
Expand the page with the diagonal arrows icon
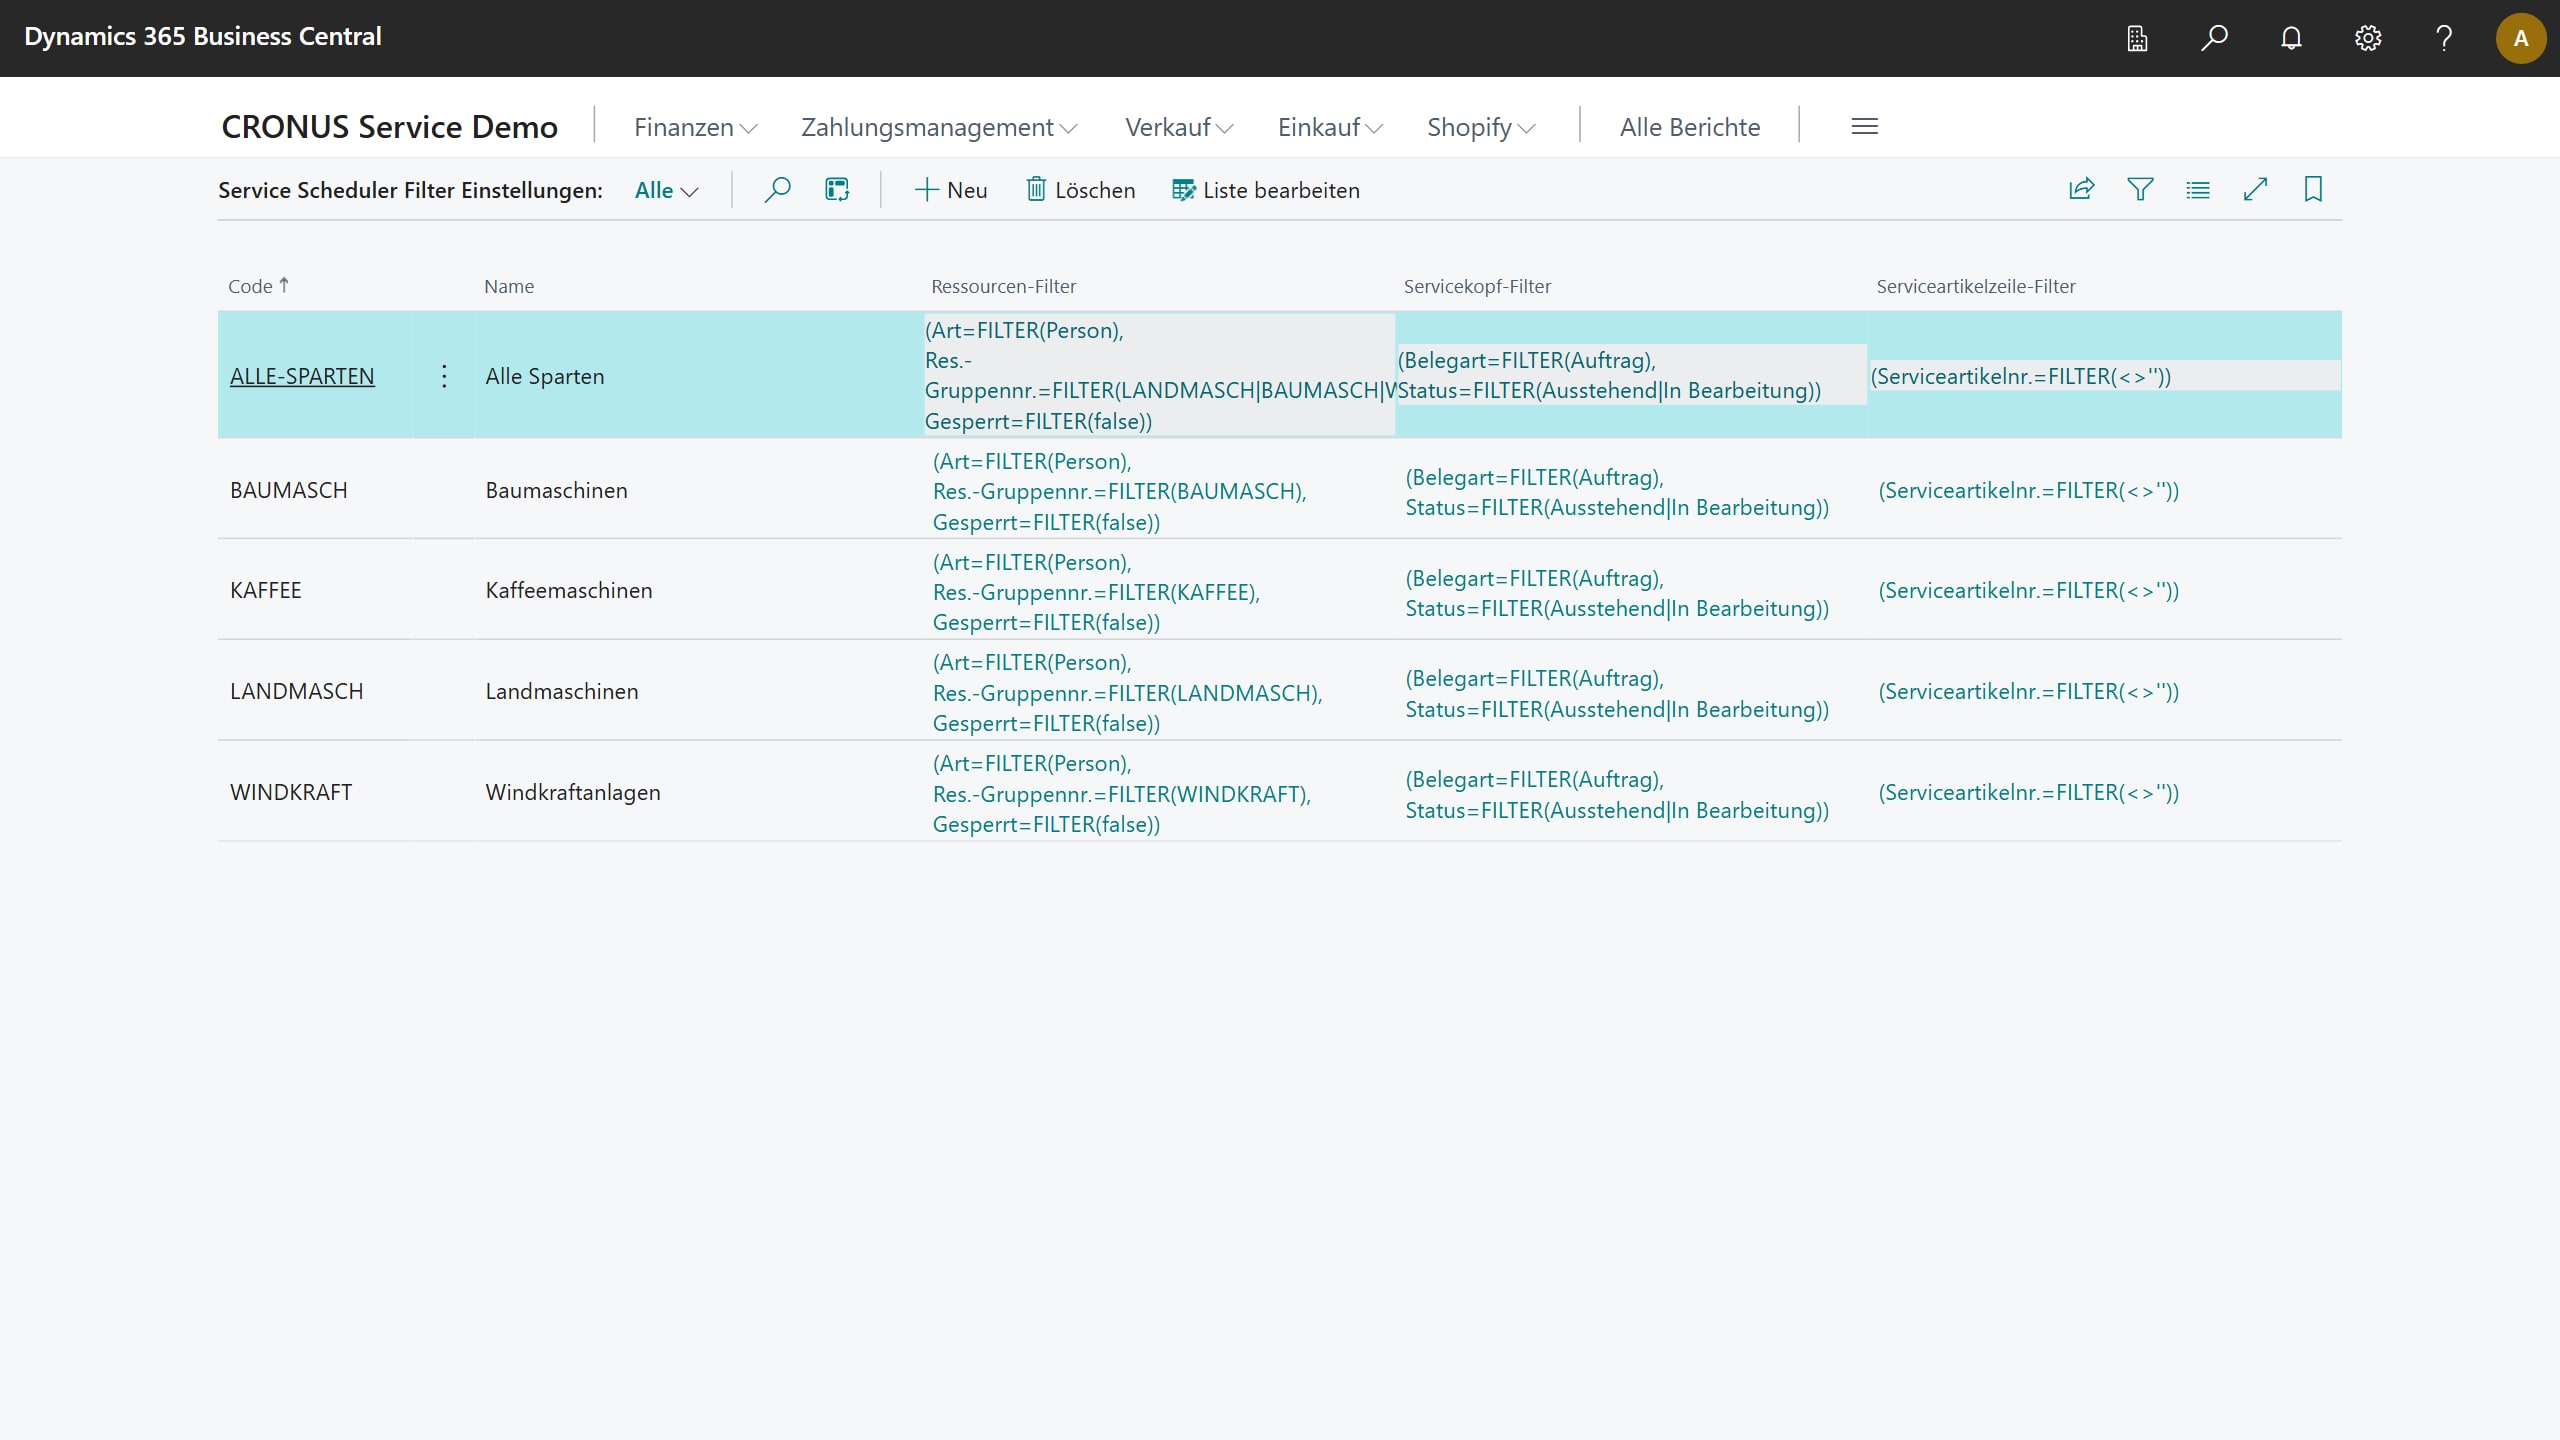[2256, 189]
